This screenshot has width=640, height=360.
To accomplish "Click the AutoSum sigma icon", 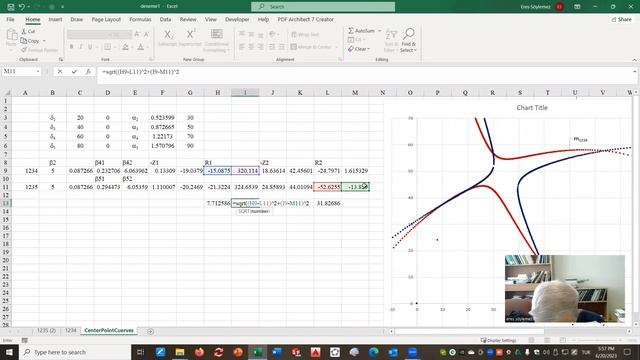I will [x=351, y=31].
